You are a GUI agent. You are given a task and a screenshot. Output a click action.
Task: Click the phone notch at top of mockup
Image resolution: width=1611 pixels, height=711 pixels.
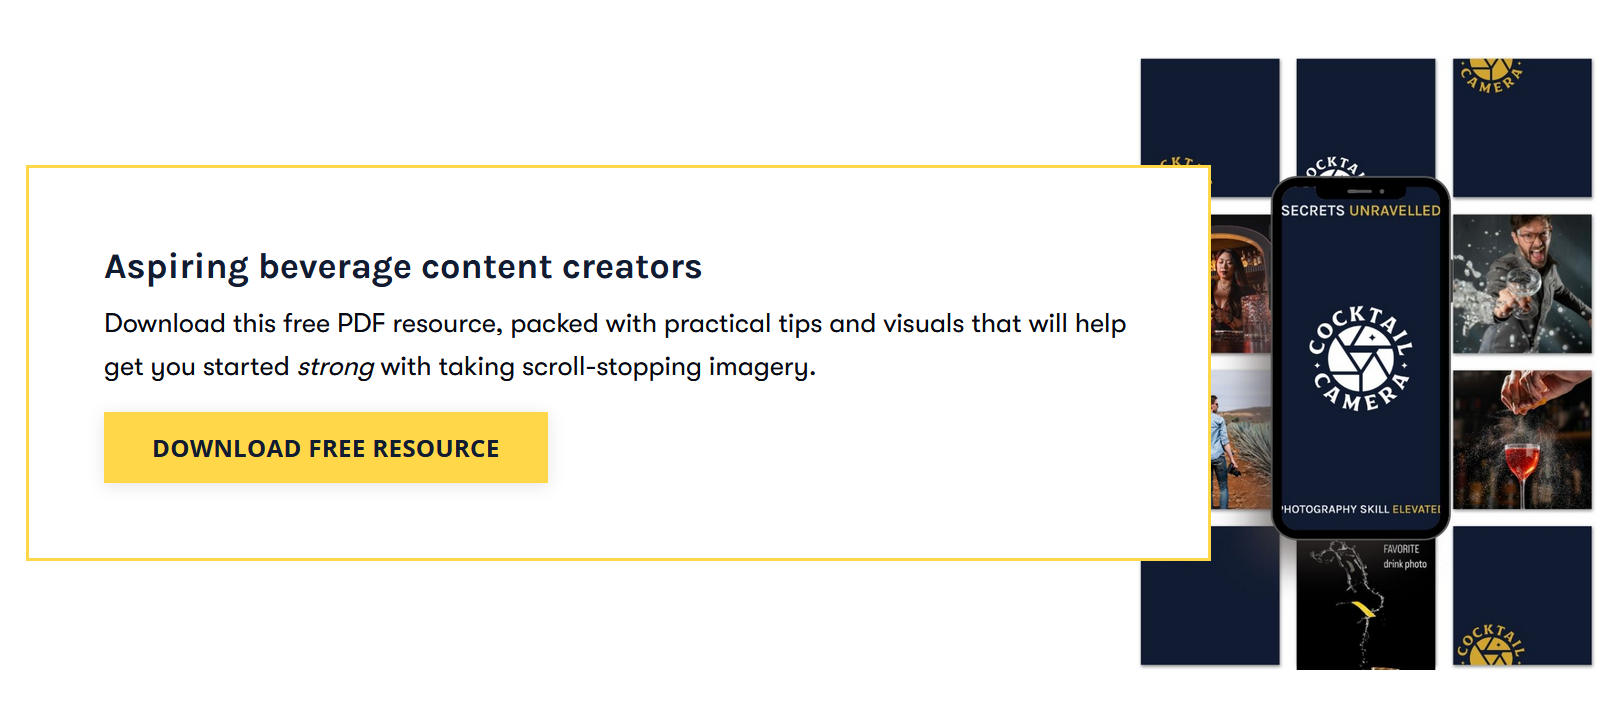pos(1360,190)
